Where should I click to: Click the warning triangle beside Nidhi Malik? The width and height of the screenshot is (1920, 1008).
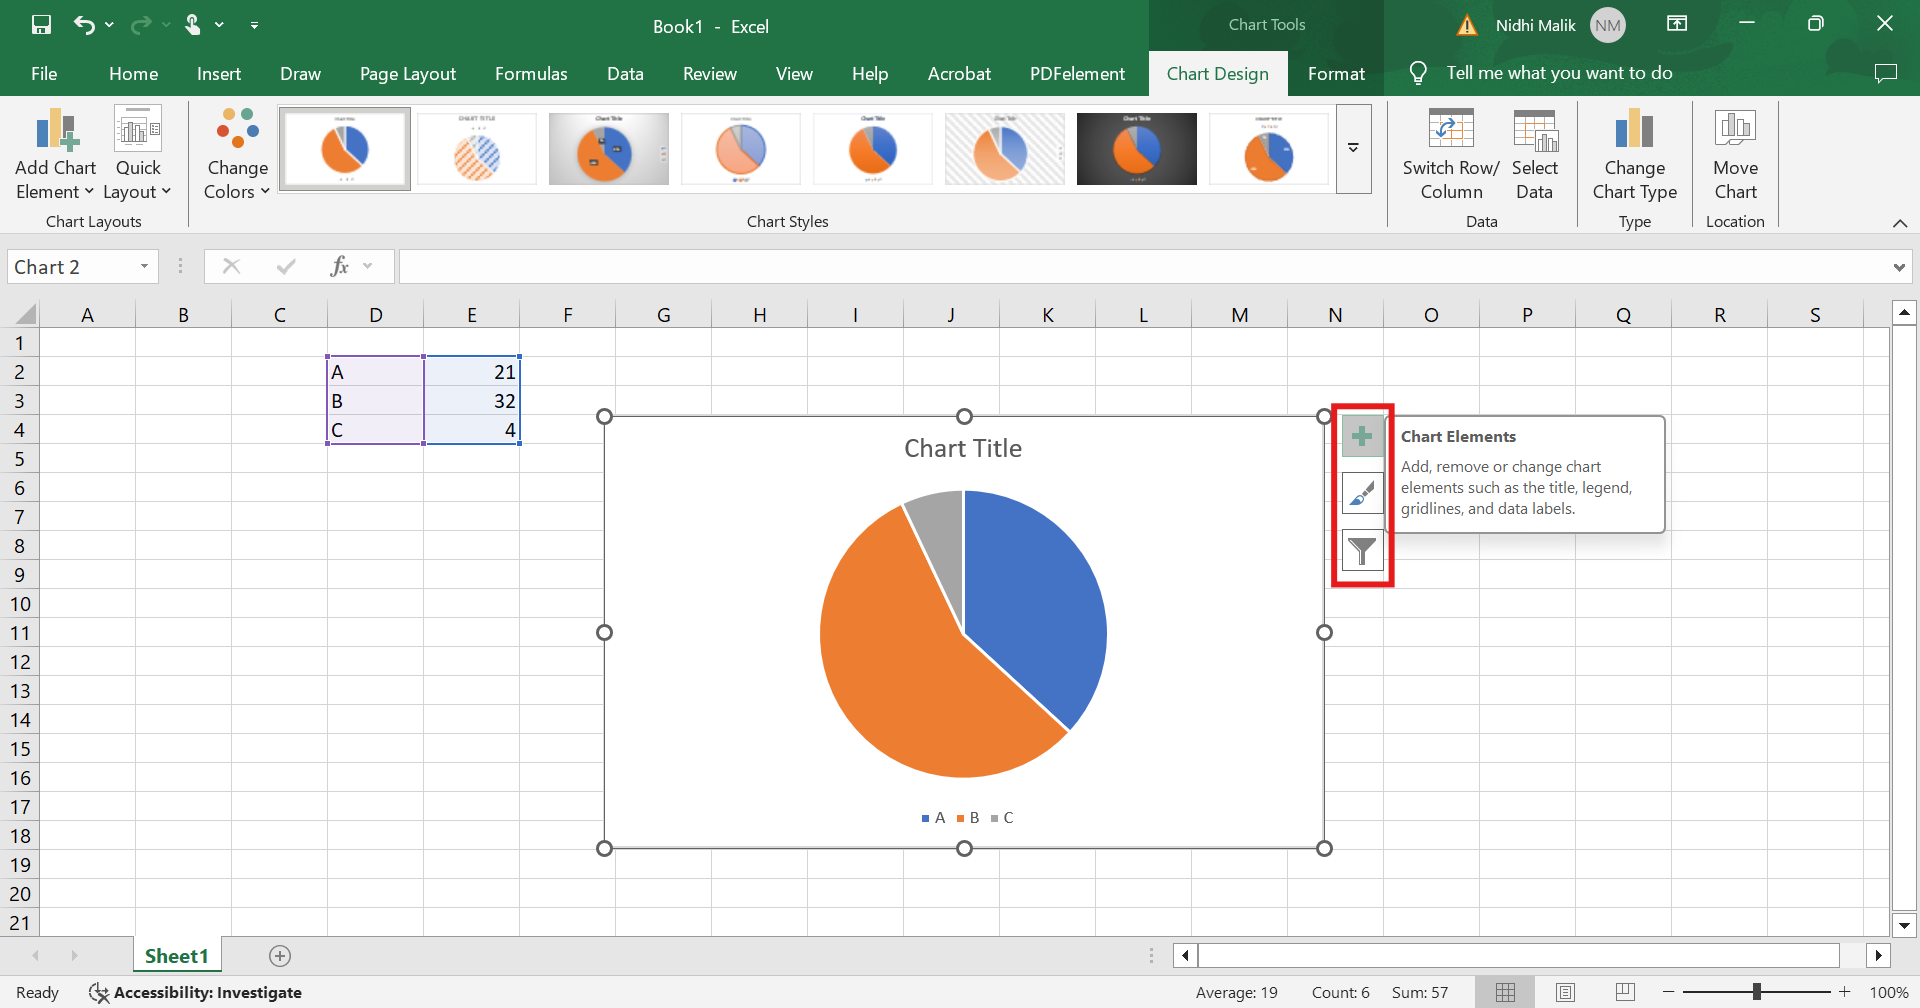tap(1467, 26)
